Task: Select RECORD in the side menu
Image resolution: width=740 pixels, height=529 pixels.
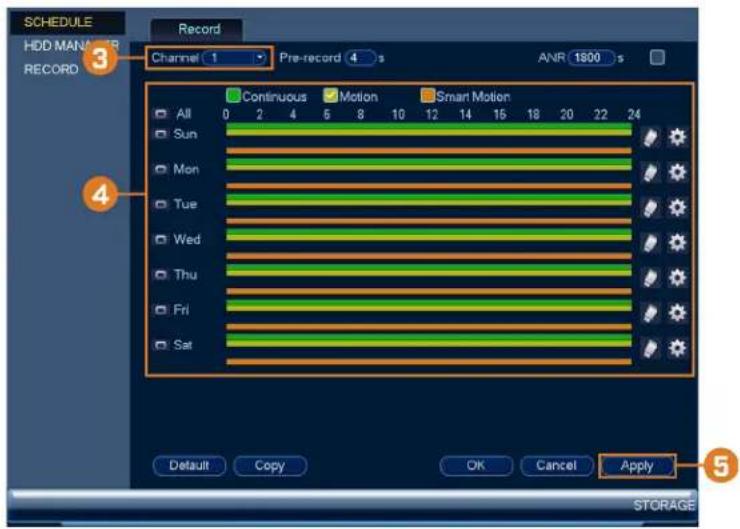Action: point(51,69)
